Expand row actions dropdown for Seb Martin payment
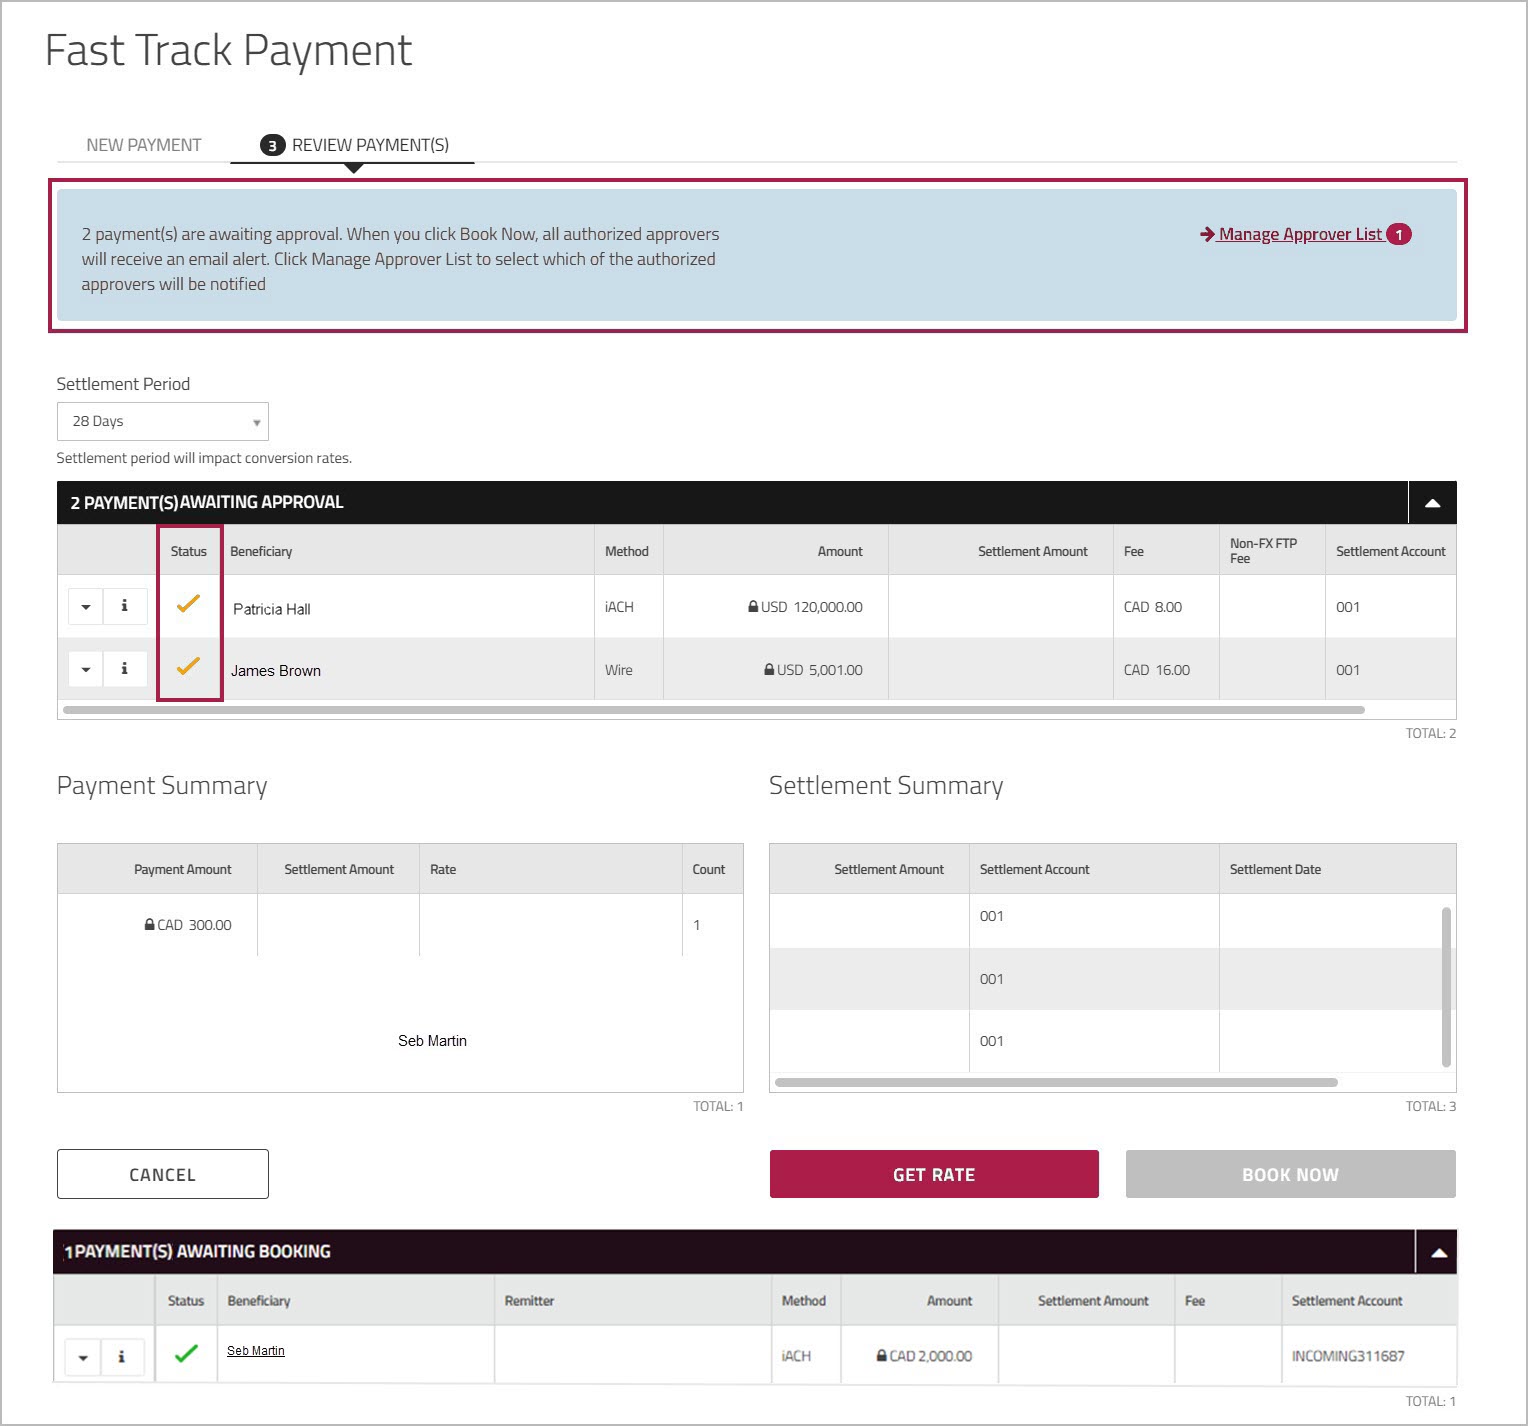The height and width of the screenshot is (1426, 1528). tap(83, 1357)
